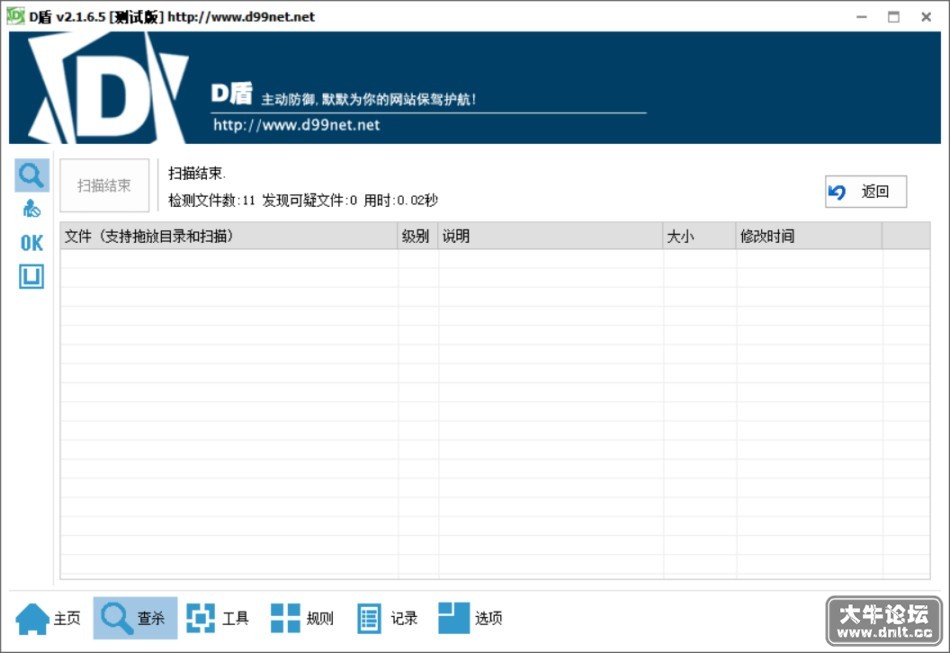
Task: Click the 检测文件数:11 status text
Action: click(212, 201)
